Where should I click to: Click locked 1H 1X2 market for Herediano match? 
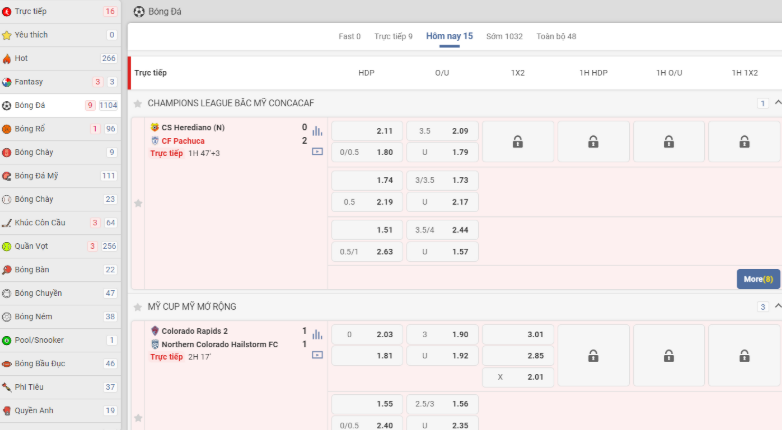745,142
